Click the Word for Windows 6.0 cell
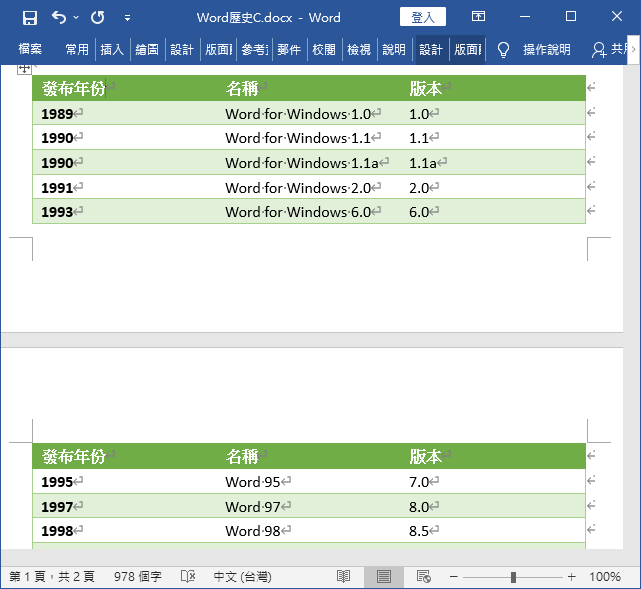This screenshot has width=641, height=589. [298, 212]
